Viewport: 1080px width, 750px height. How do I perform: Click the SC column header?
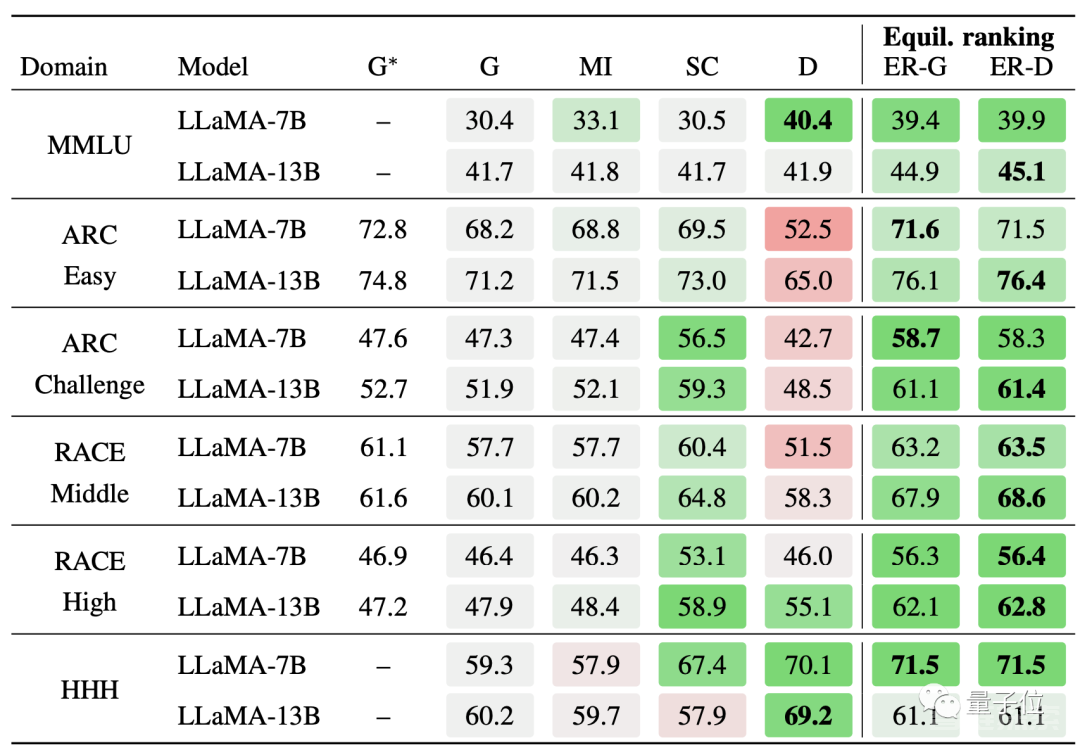click(x=702, y=67)
